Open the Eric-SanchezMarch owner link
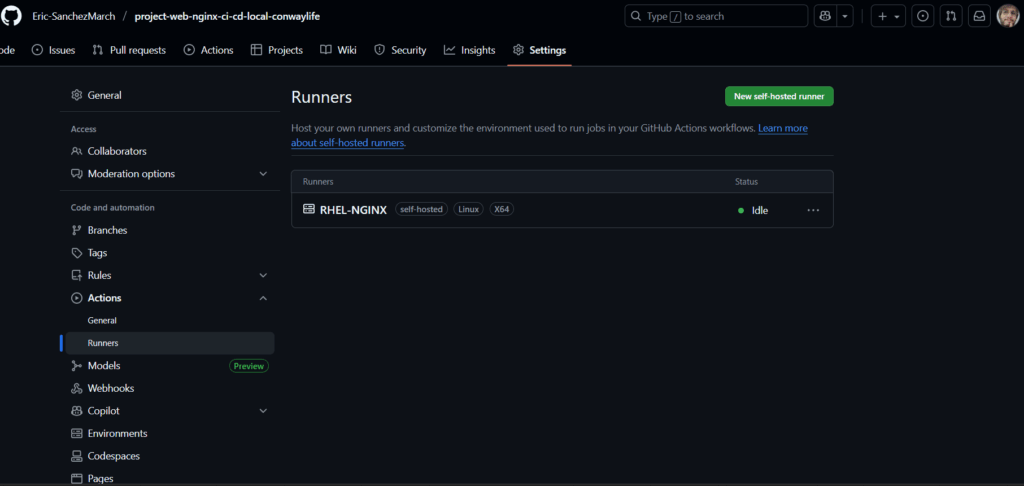1024x486 pixels. coord(72,16)
